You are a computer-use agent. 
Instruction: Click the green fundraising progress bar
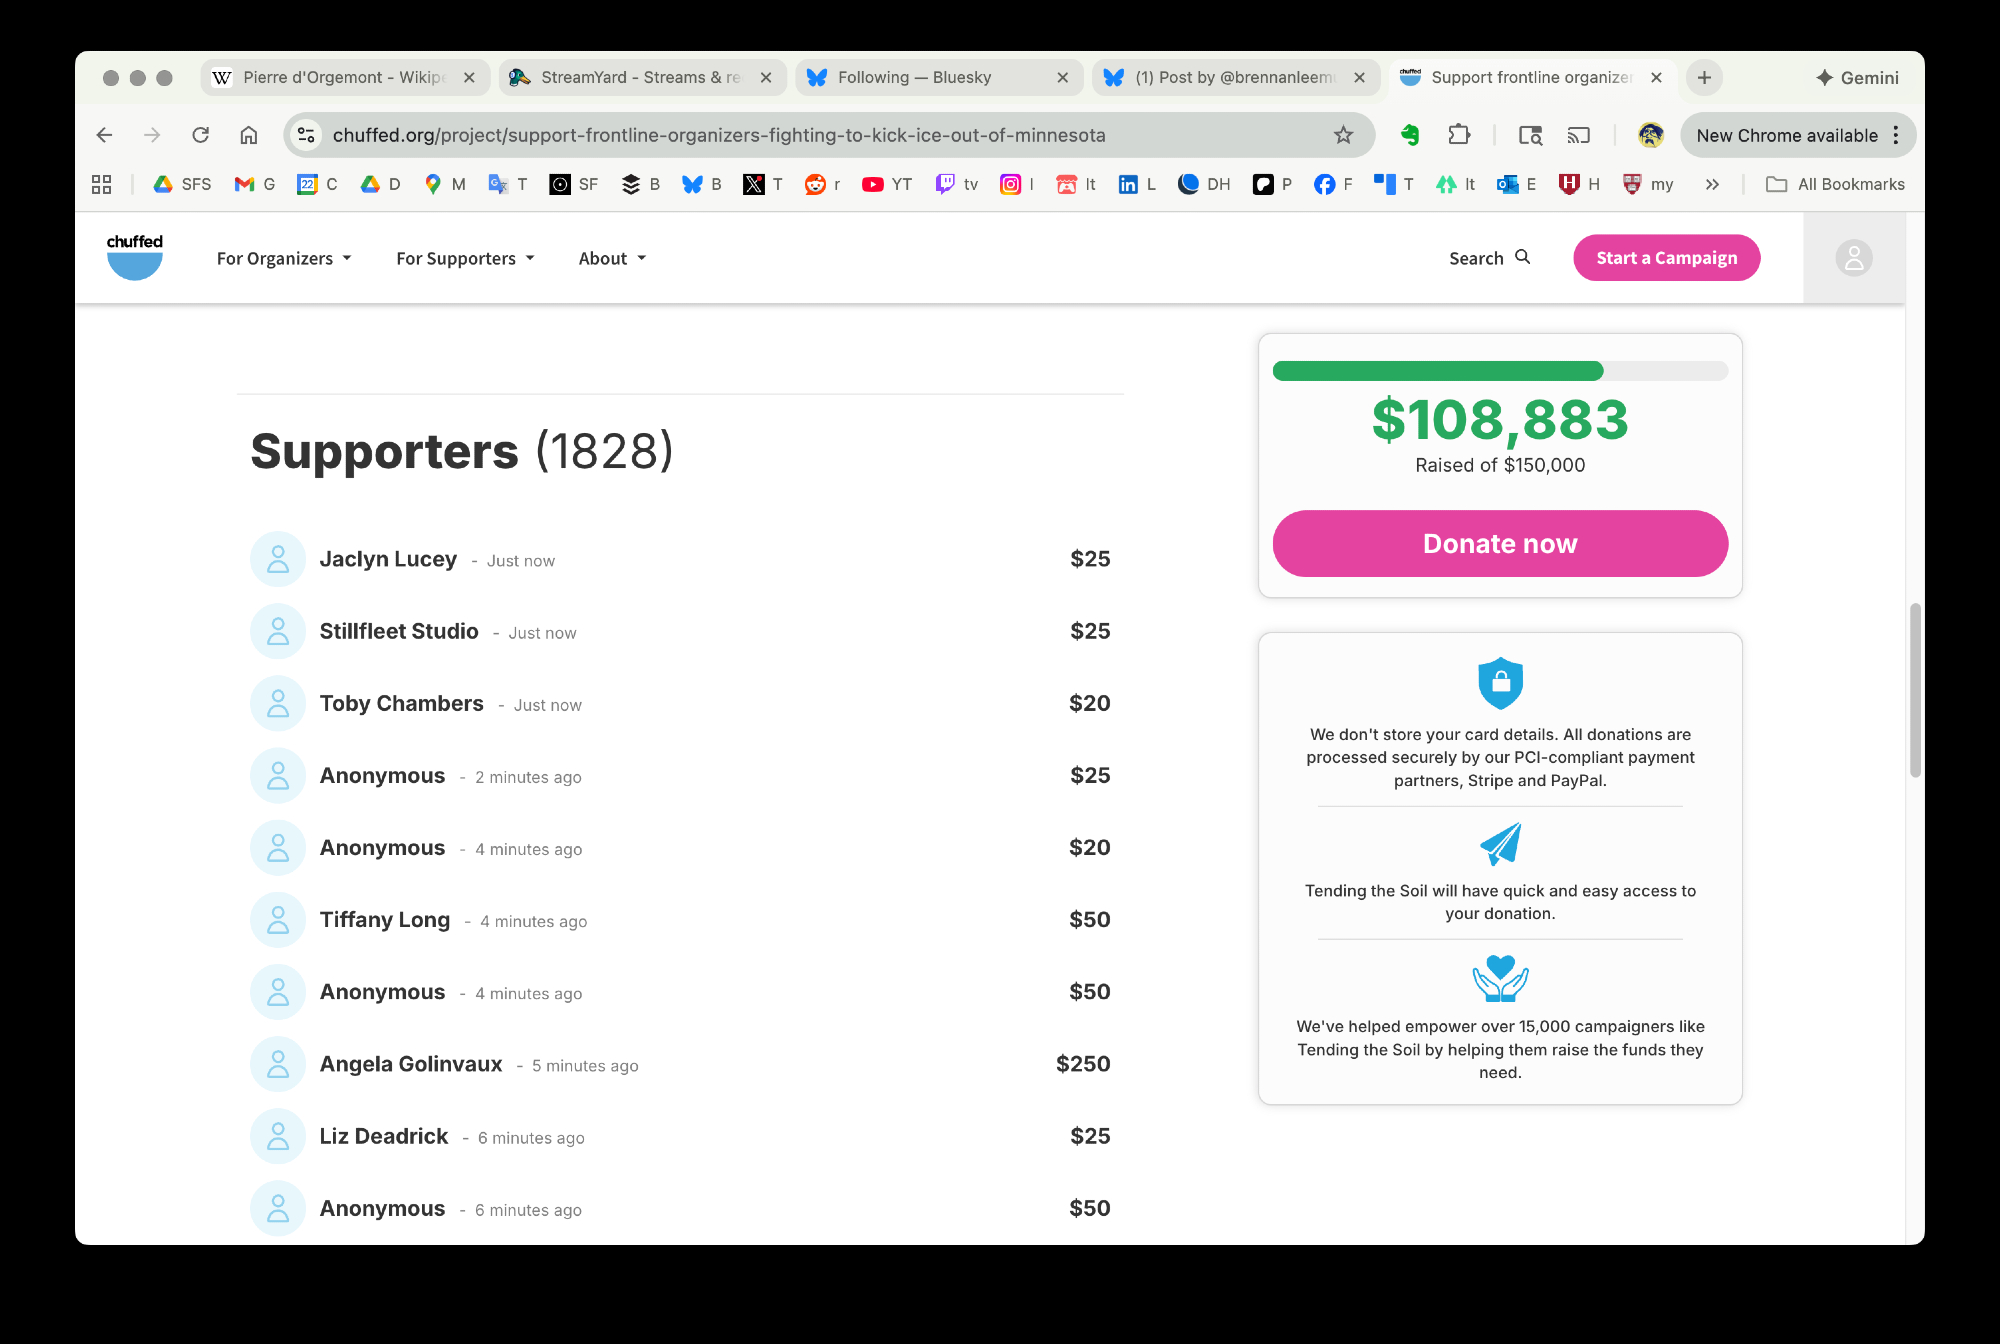click(1438, 371)
